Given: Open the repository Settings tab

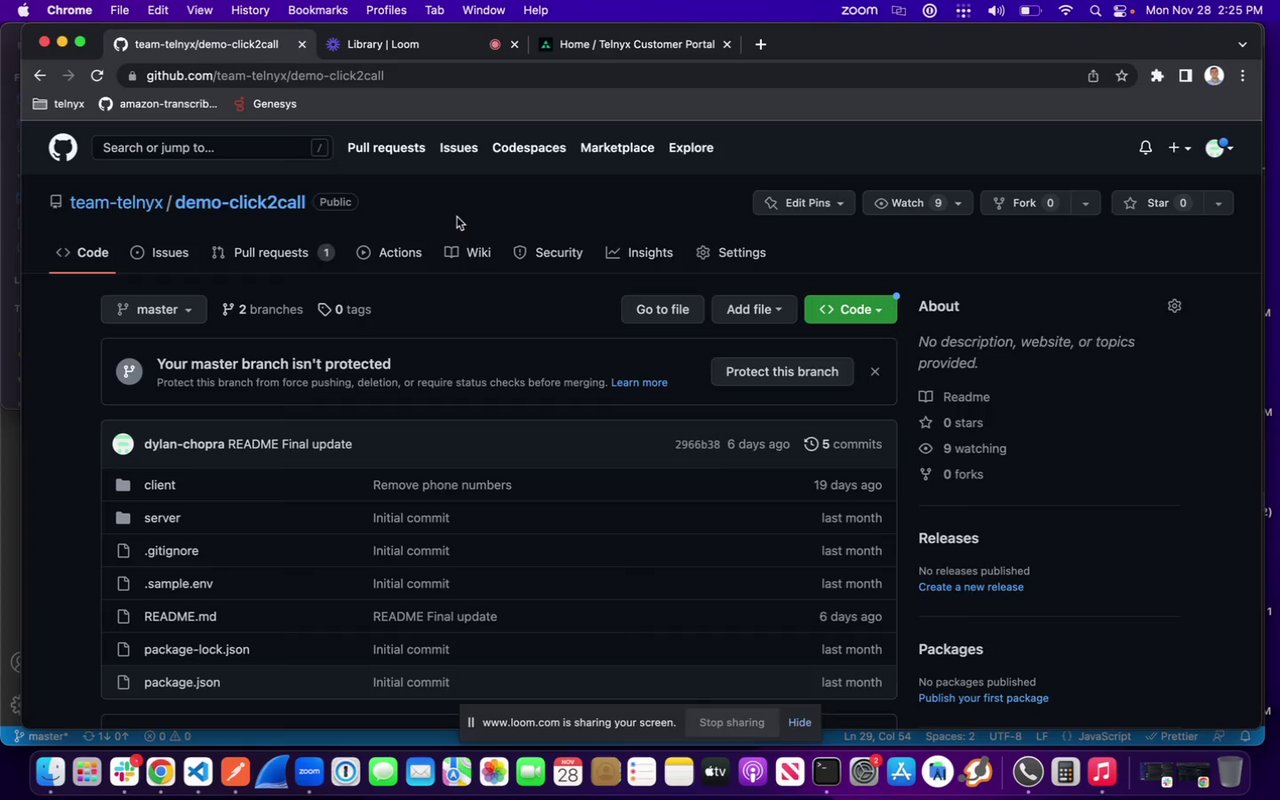Looking at the screenshot, I should [x=731, y=253].
